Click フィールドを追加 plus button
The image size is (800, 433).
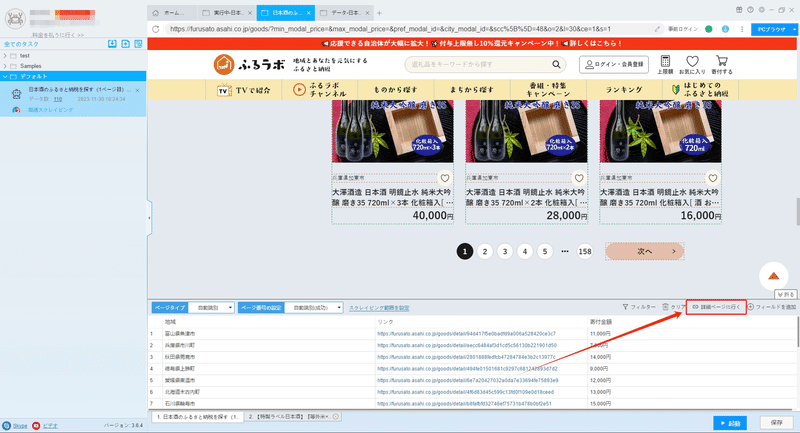click(771, 307)
